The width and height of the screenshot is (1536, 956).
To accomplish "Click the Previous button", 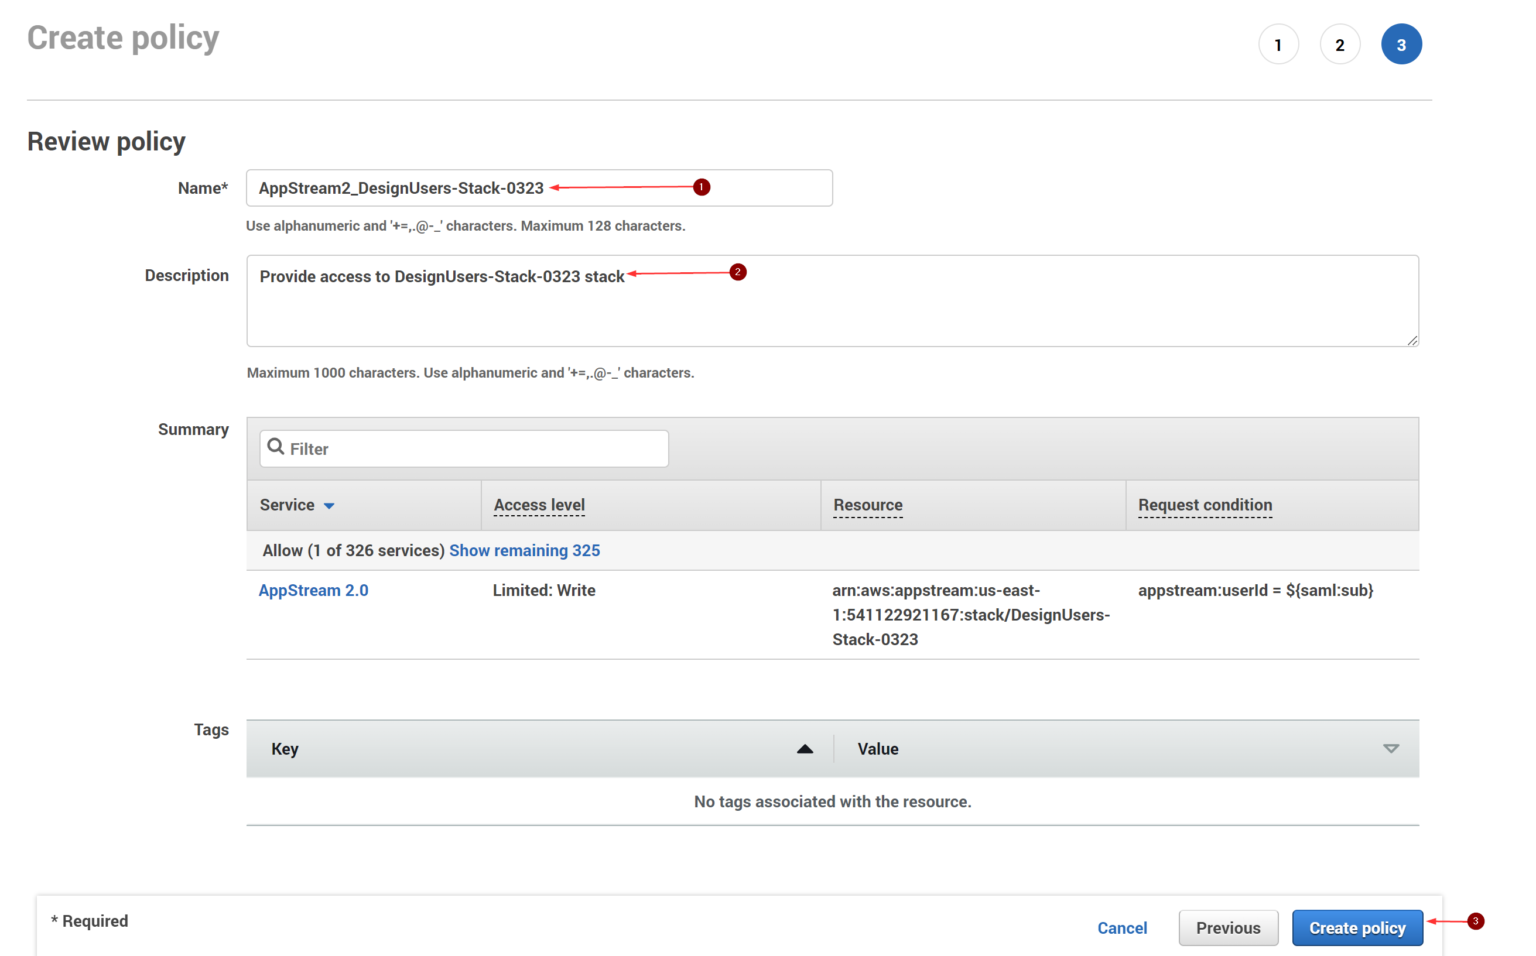I will click(x=1228, y=928).
